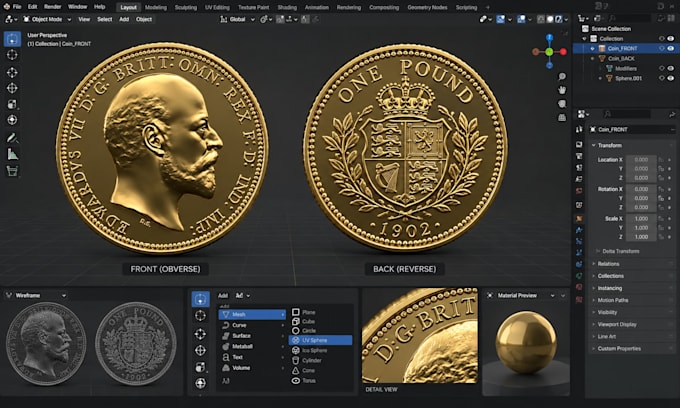Expand the Collections panel in properties

[x=611, y=276]
